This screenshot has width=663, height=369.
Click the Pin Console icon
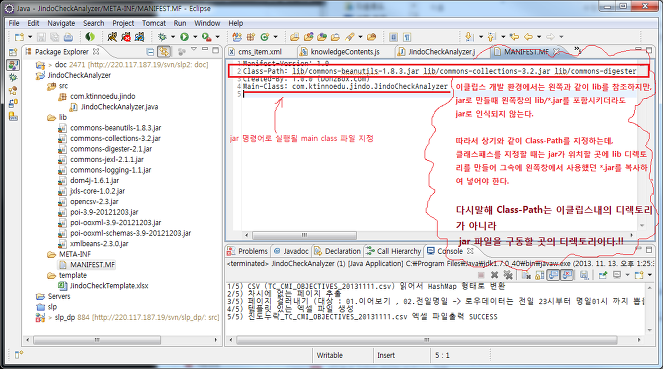603,275
